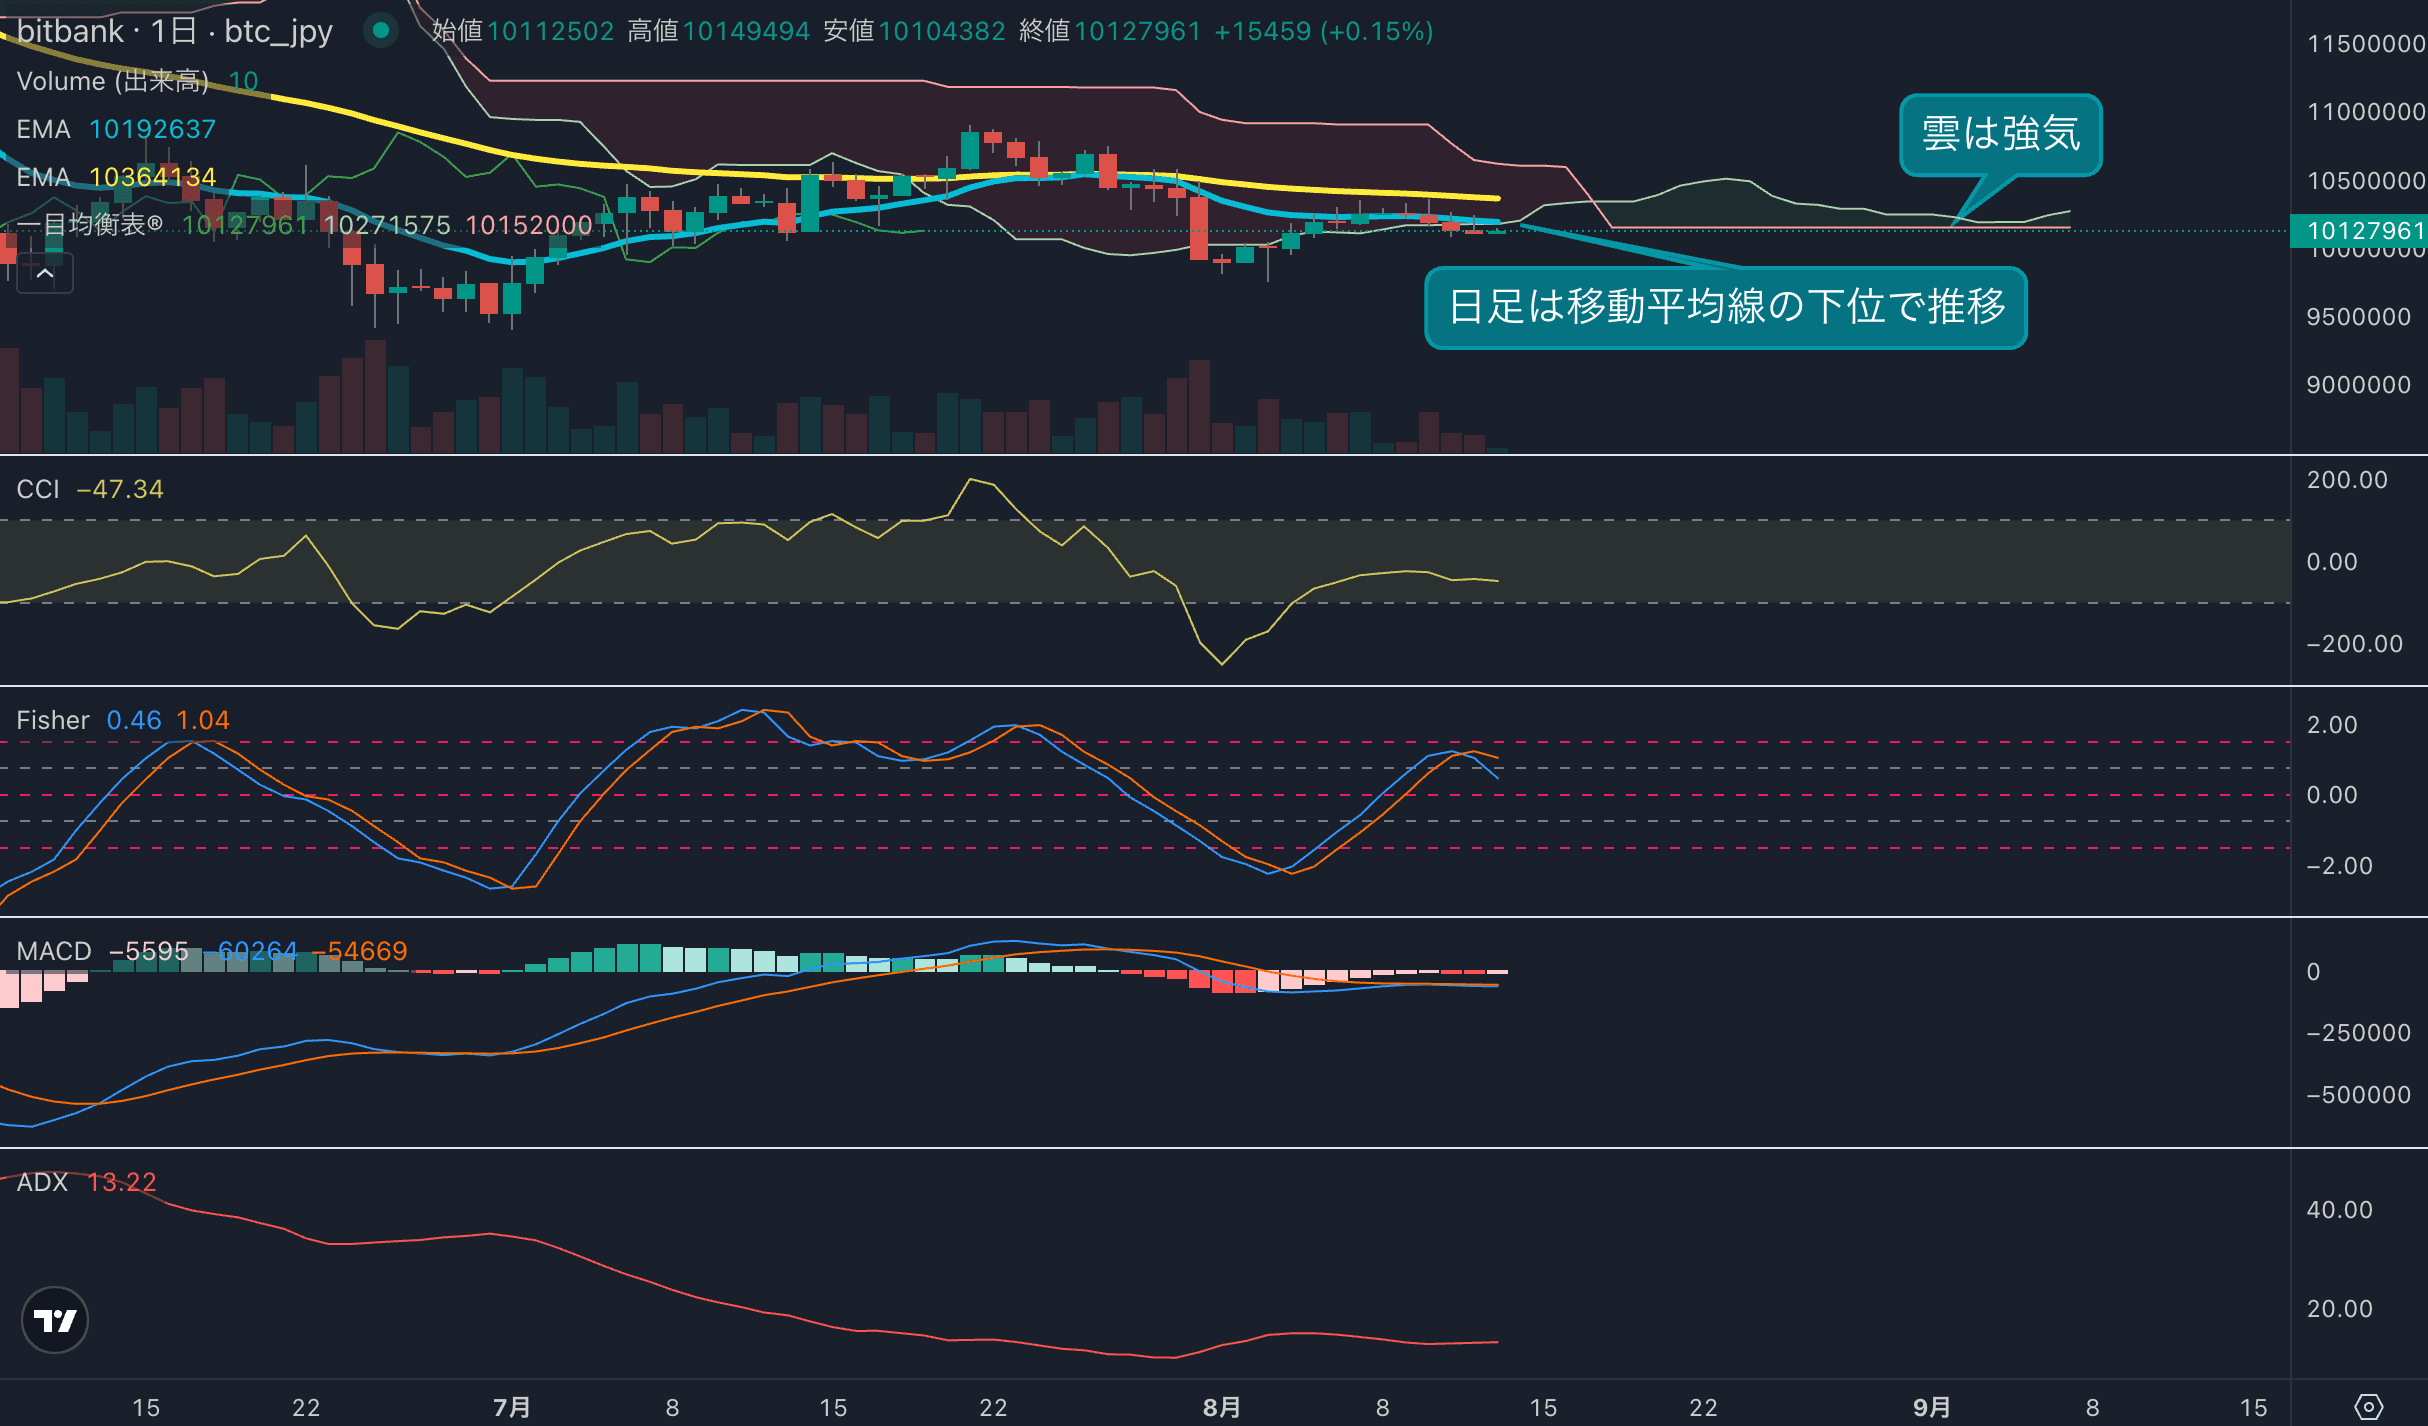This screenshot has height=1426, width=2428.
Task: Select the ADX indicator legend label
Action: 42,1182
